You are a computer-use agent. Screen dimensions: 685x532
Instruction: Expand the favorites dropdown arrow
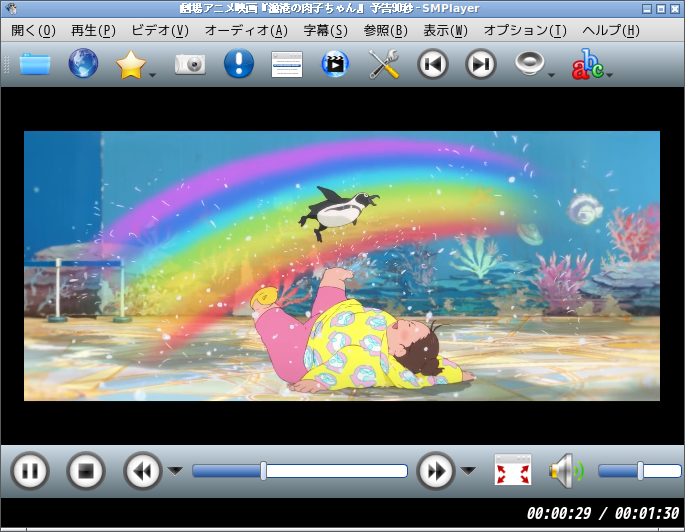pyautogui.click(x=152, y=75)
